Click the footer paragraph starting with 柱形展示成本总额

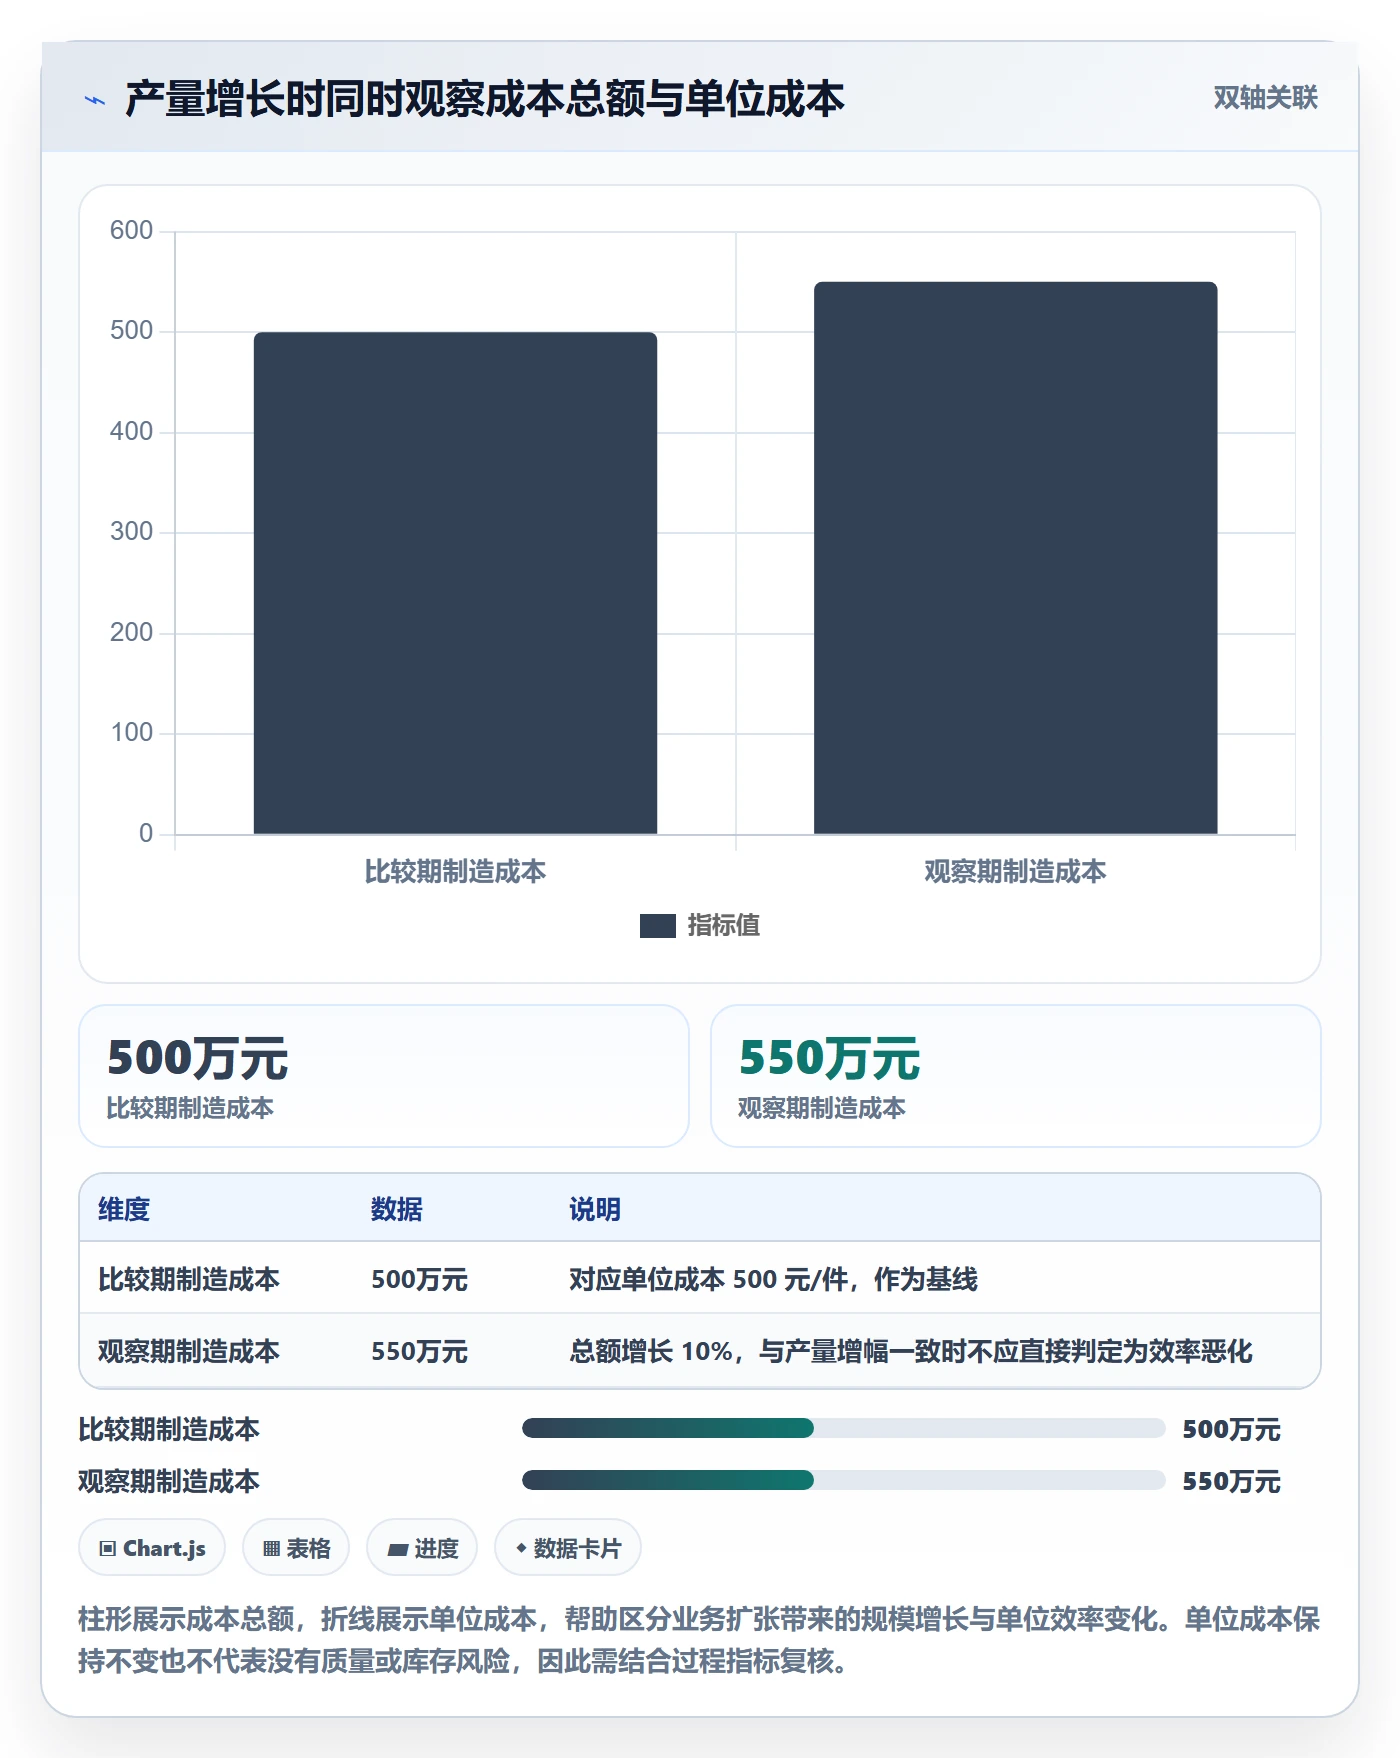[x=699, y=1640]
